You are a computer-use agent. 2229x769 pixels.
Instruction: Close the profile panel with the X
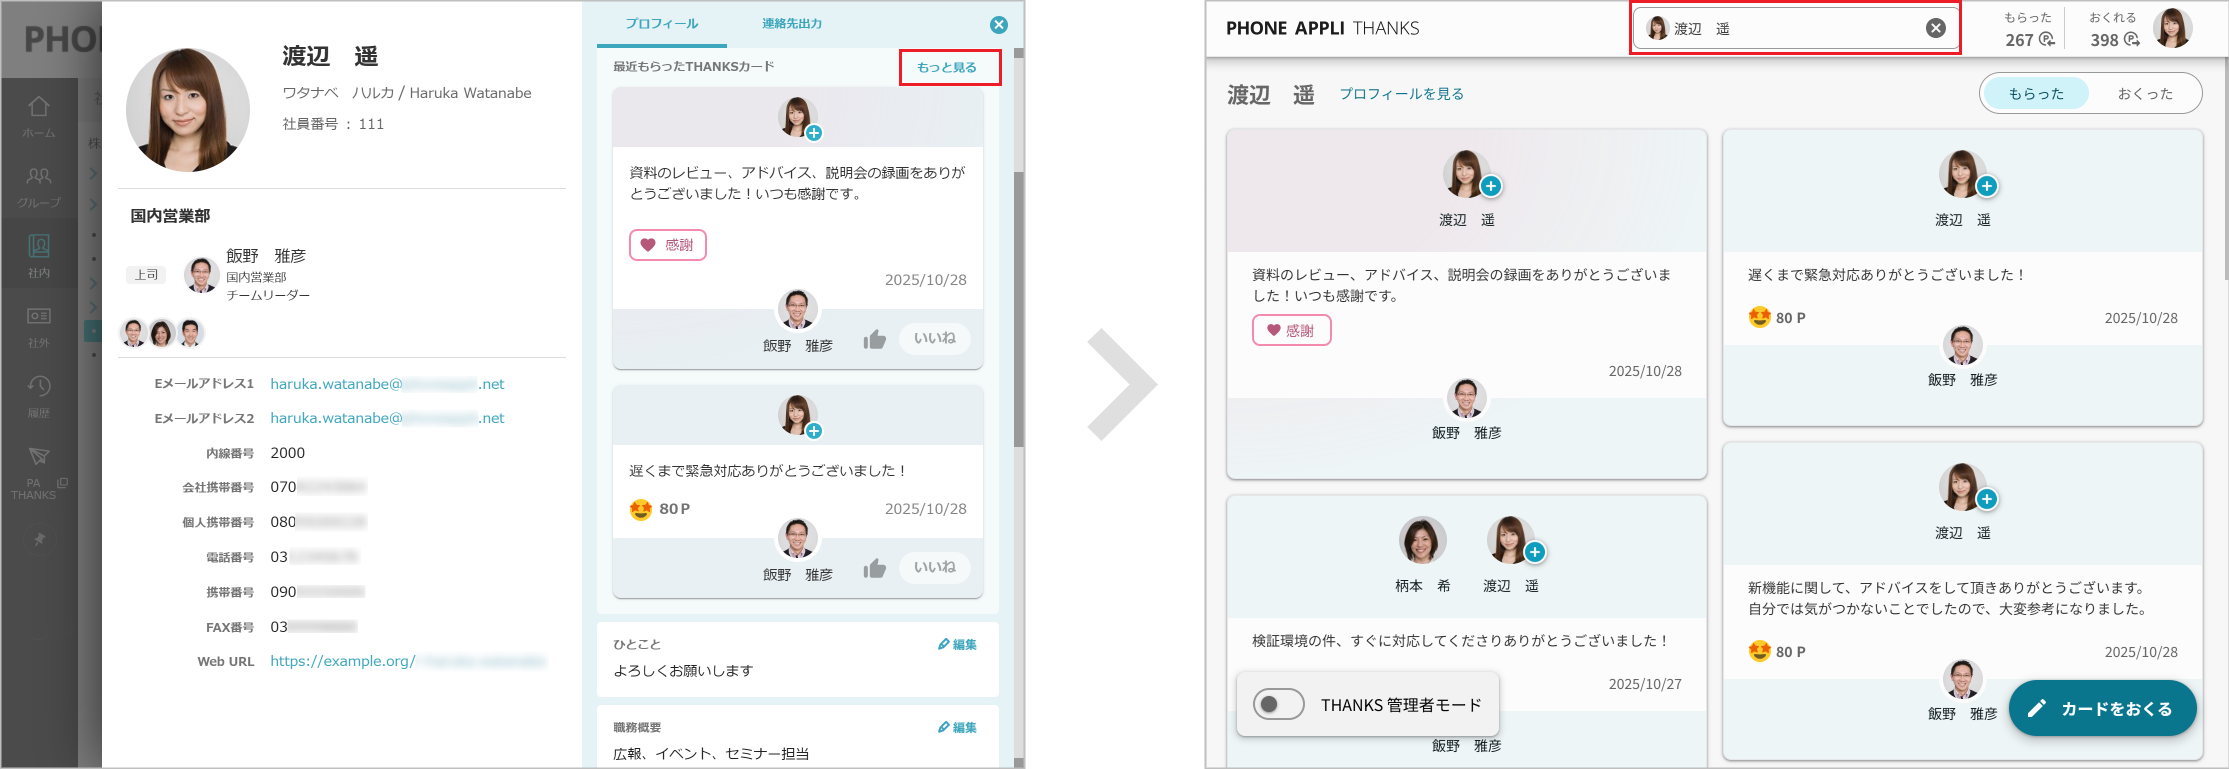click(x=998, y=25)
